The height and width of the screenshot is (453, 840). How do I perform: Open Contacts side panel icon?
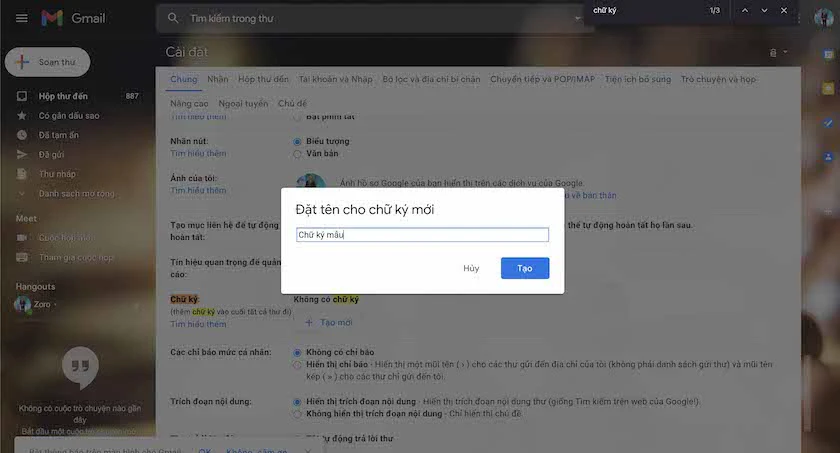coord(828,157)
